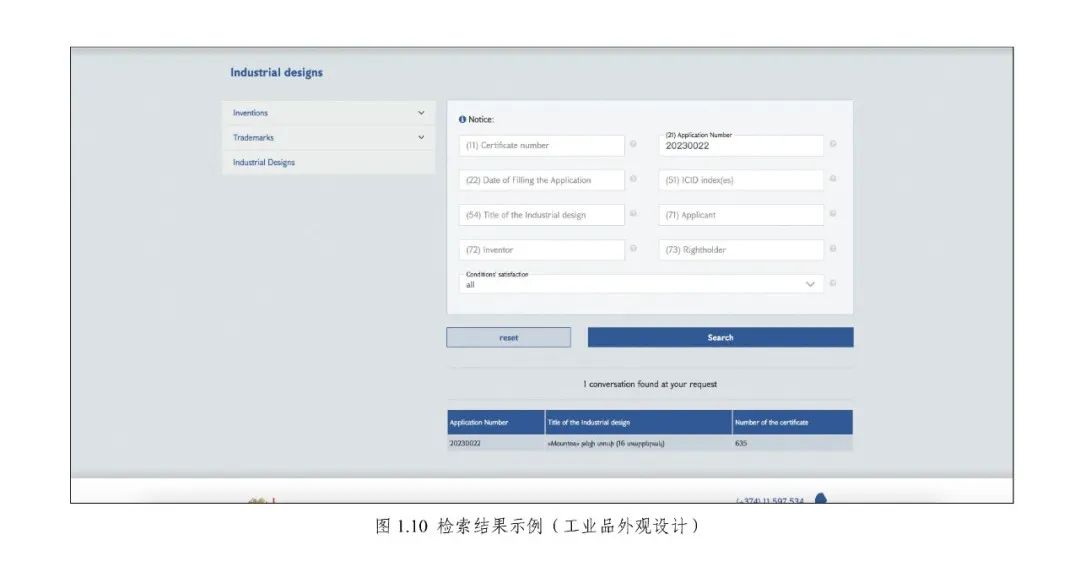The height and width of the screenshot is (579, 1080).
Task: Click the Applicant input field
Action: click(x=741, y=215)
